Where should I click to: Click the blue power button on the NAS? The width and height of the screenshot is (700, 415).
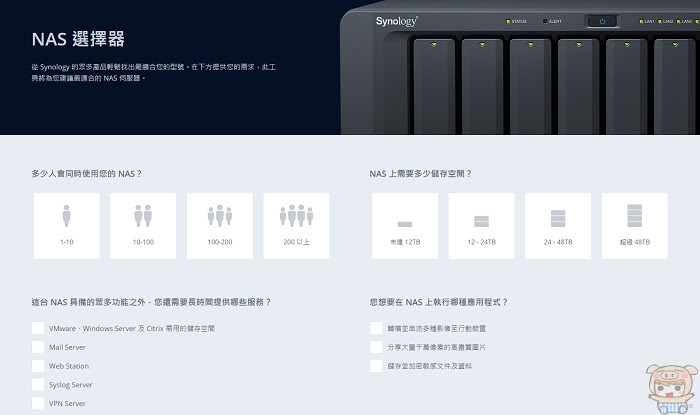pos(602,21)
